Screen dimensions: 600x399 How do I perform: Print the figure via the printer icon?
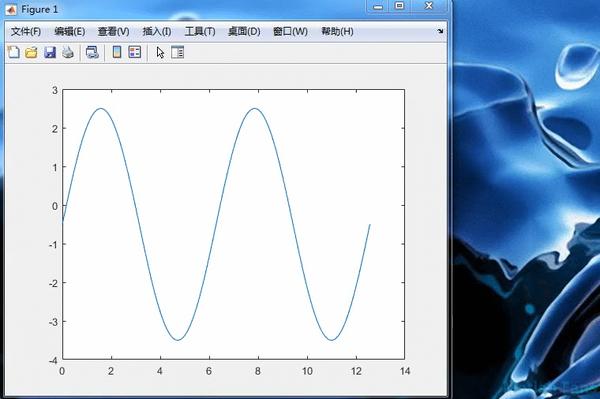tap(68, 52)
